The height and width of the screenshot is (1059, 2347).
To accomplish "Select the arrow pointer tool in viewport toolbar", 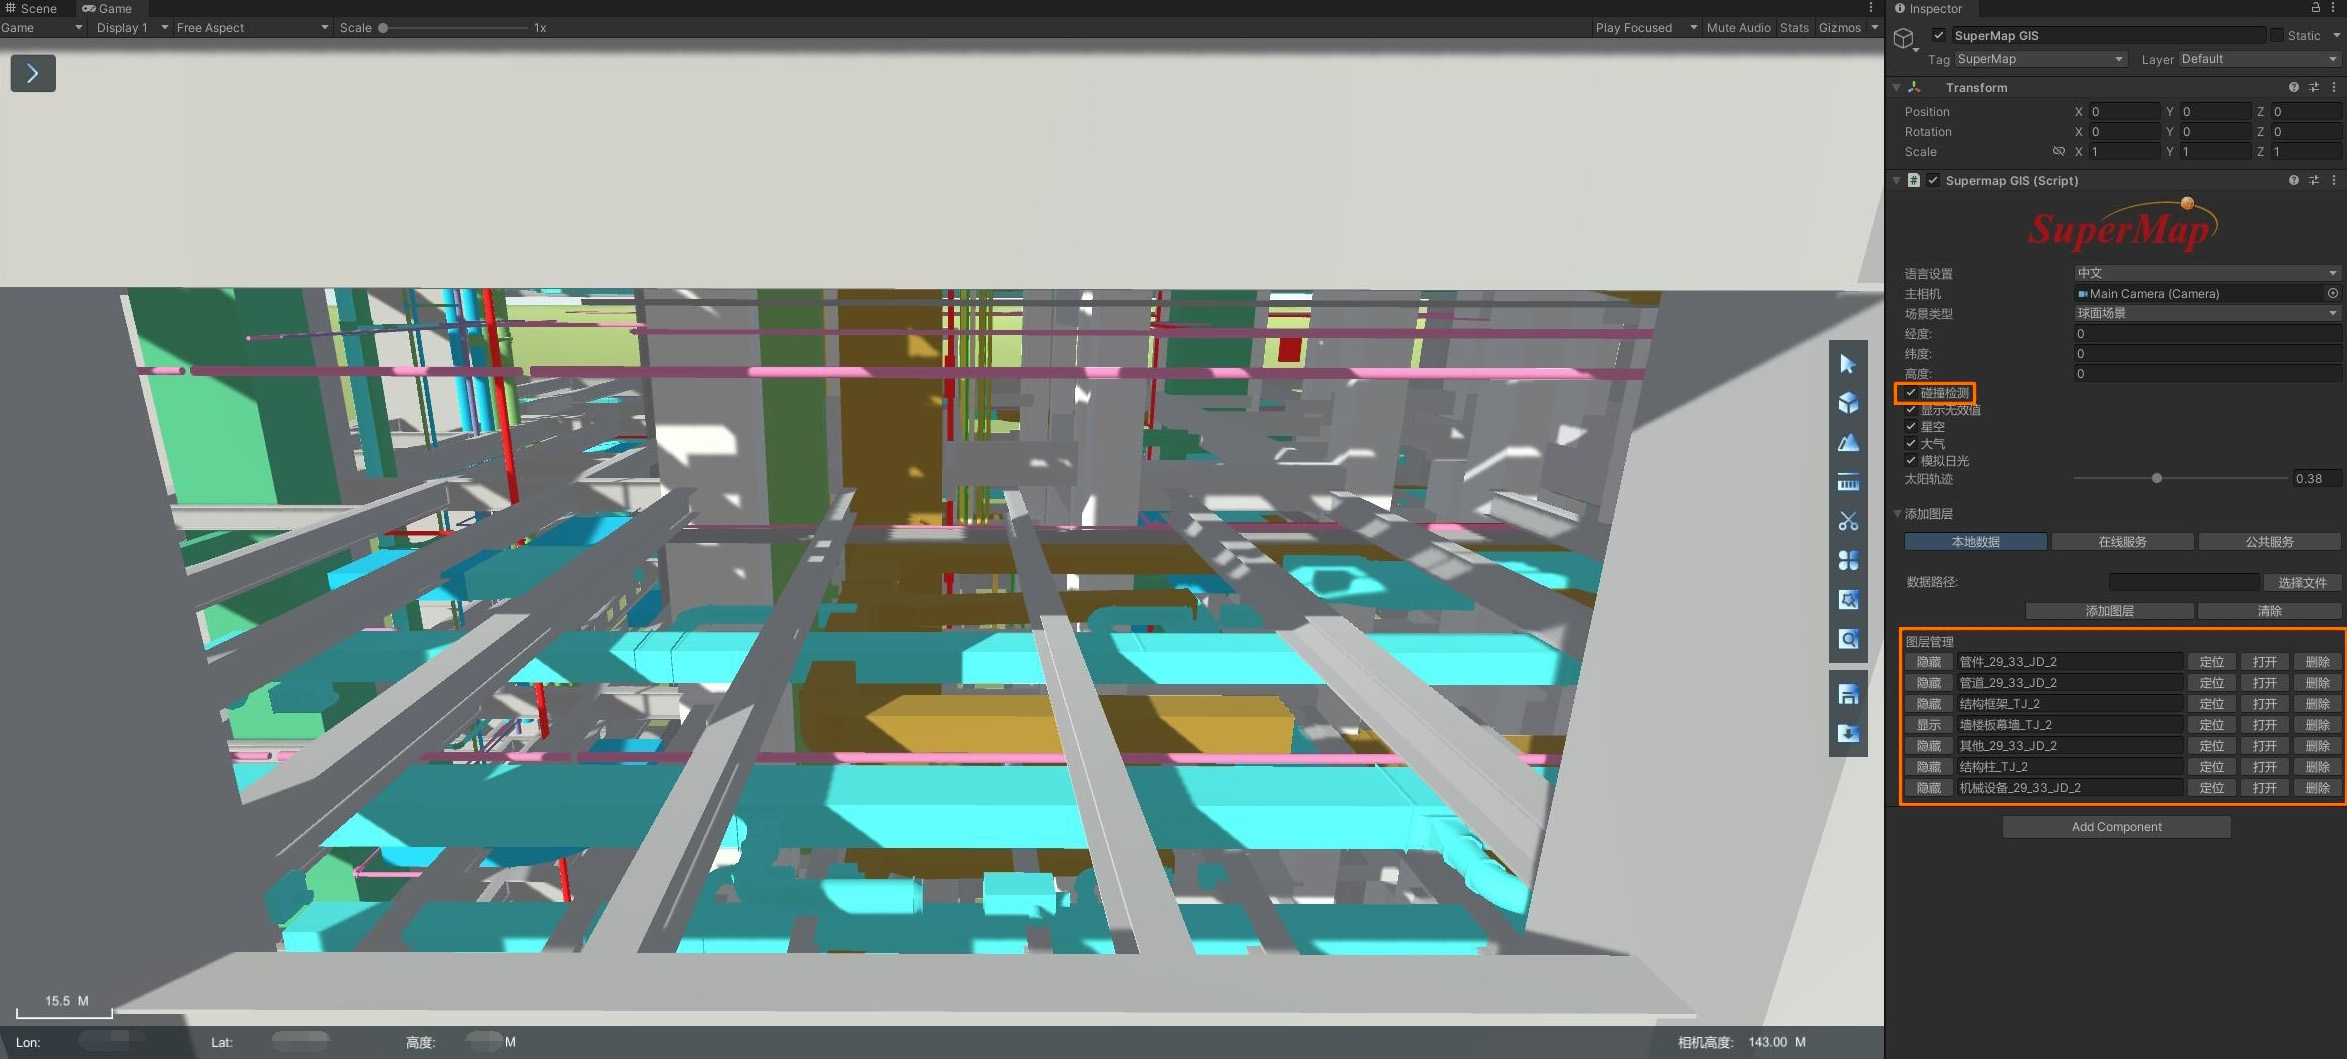I will tap(1848, 365).
